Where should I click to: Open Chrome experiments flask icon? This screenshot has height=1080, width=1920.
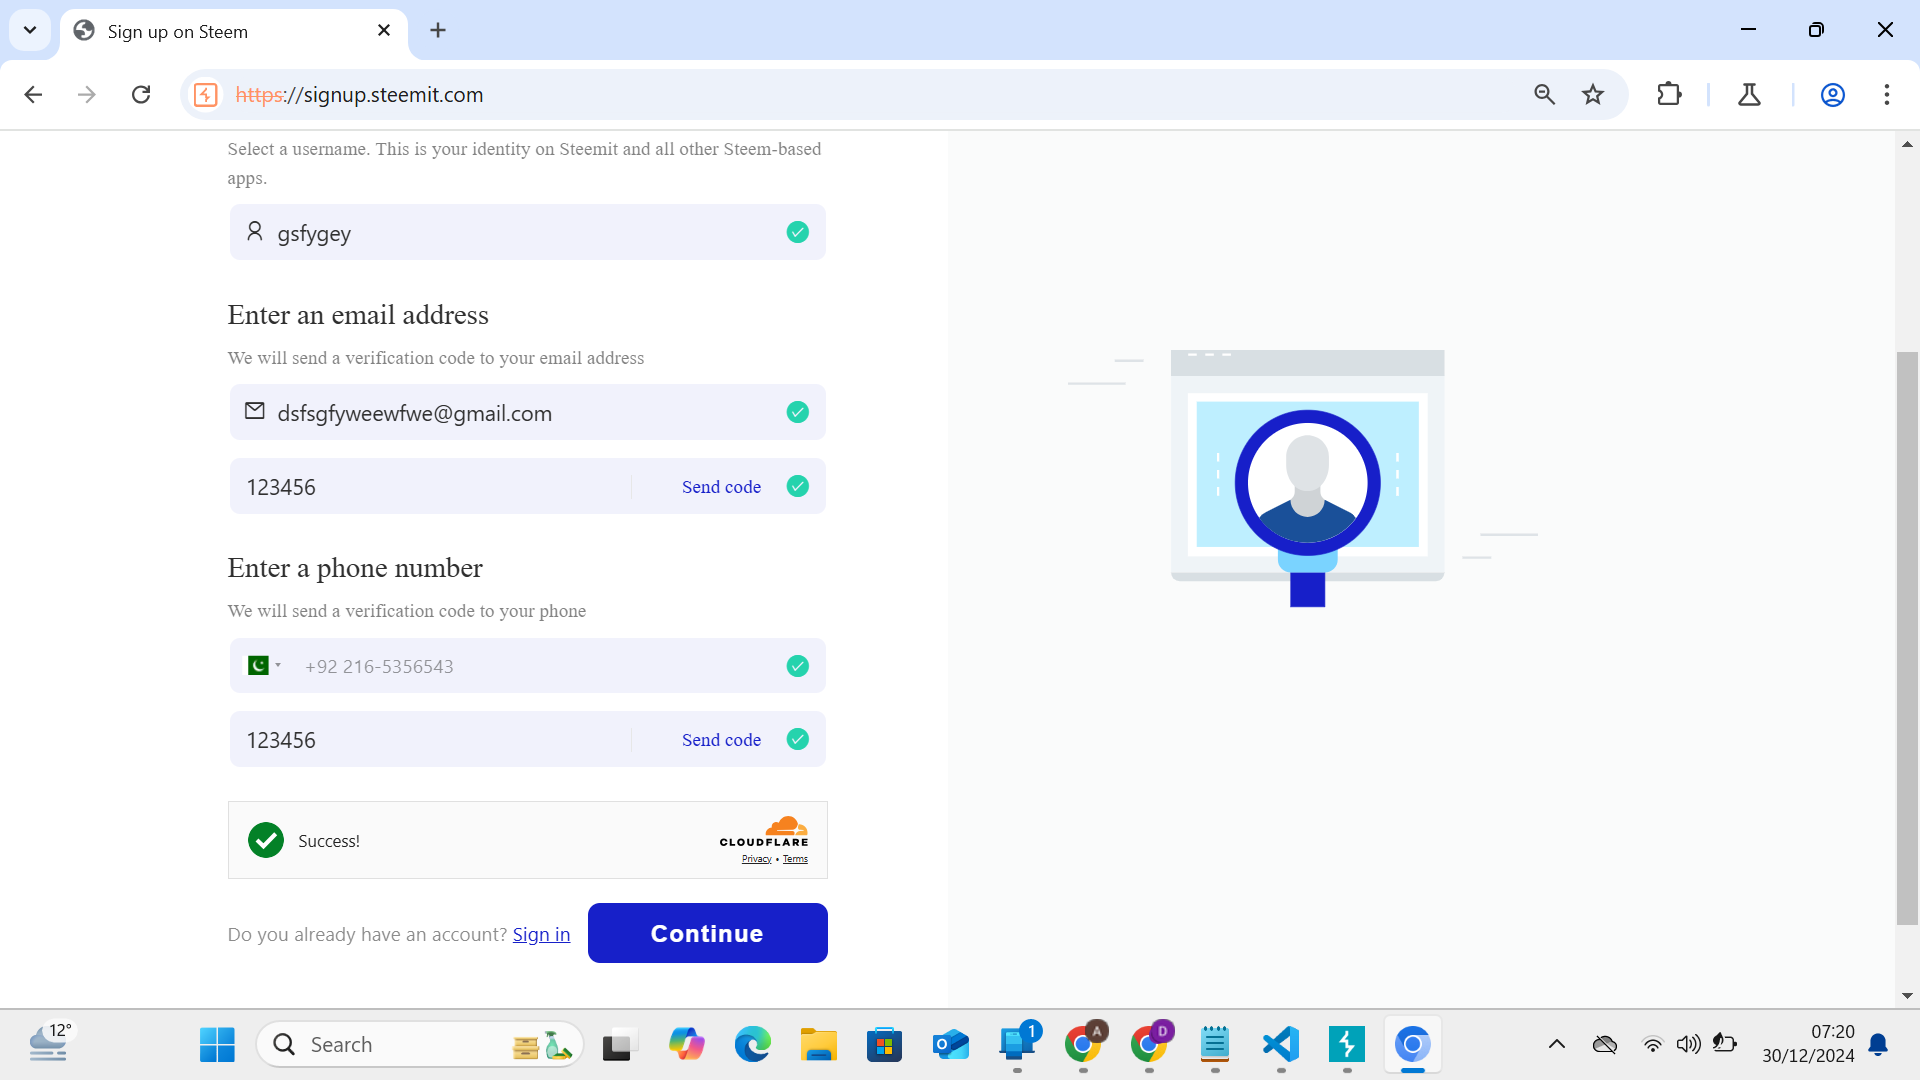(1749, 94)
